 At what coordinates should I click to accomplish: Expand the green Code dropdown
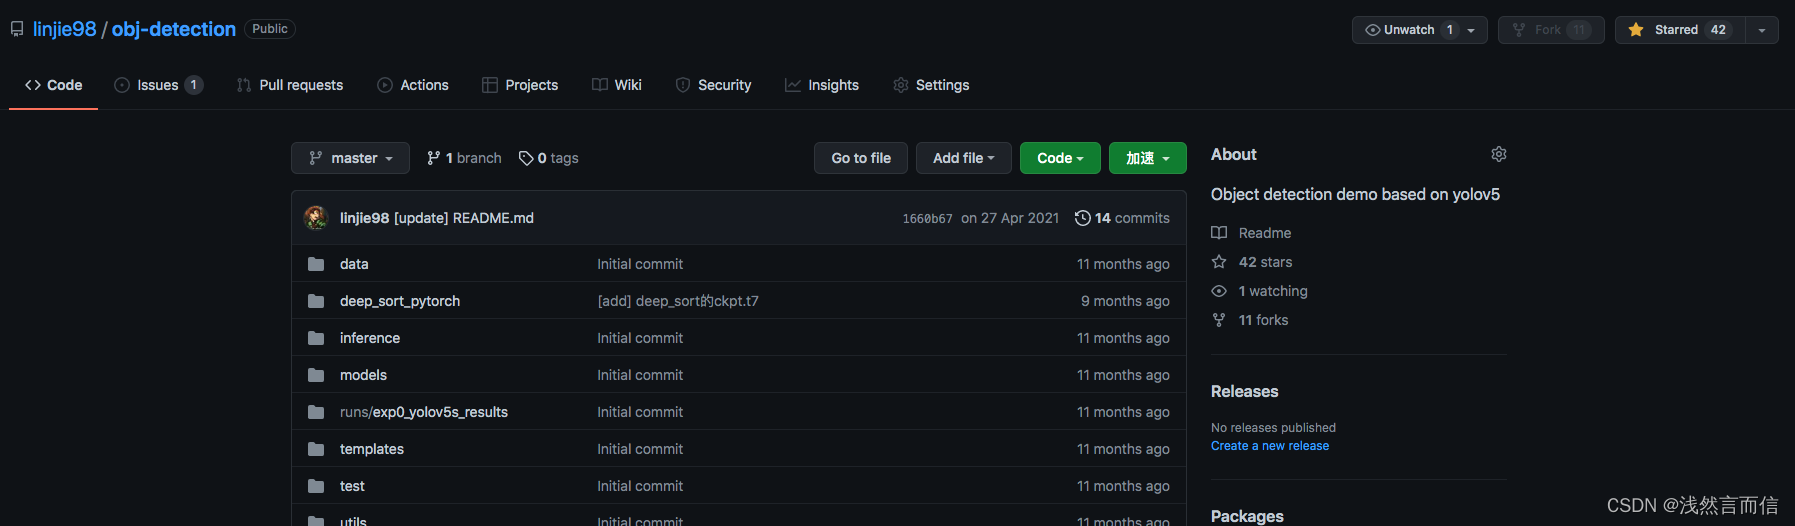1060,158
